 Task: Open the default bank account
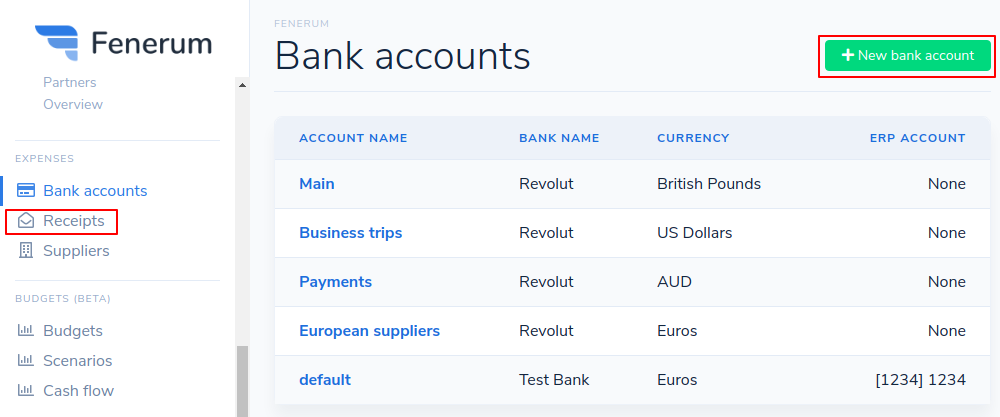tap(325, 380)
